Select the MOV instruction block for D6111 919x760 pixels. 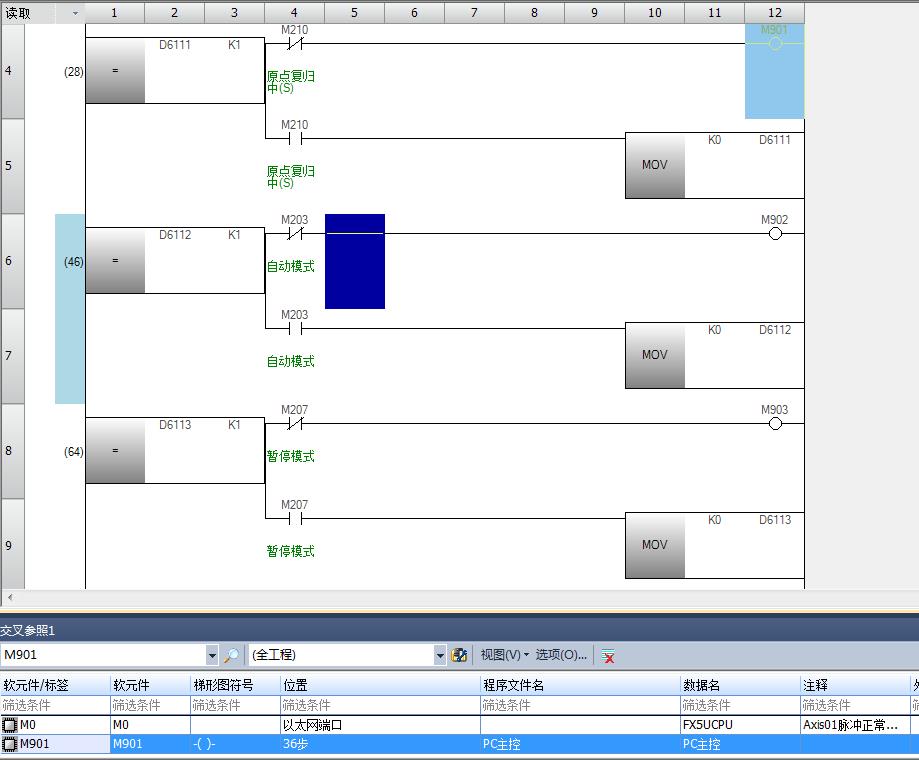point(654,165)
